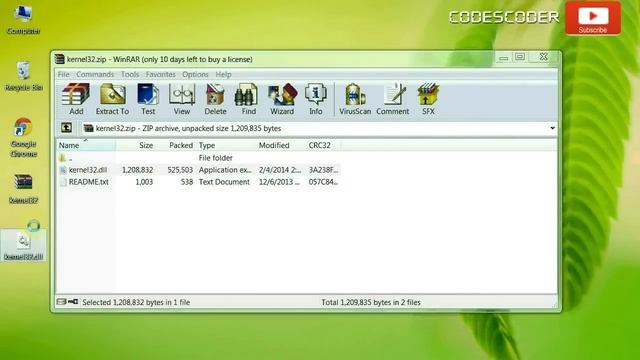
Task: Go up one folder level arrow
Action: click(x=67, y=128)
